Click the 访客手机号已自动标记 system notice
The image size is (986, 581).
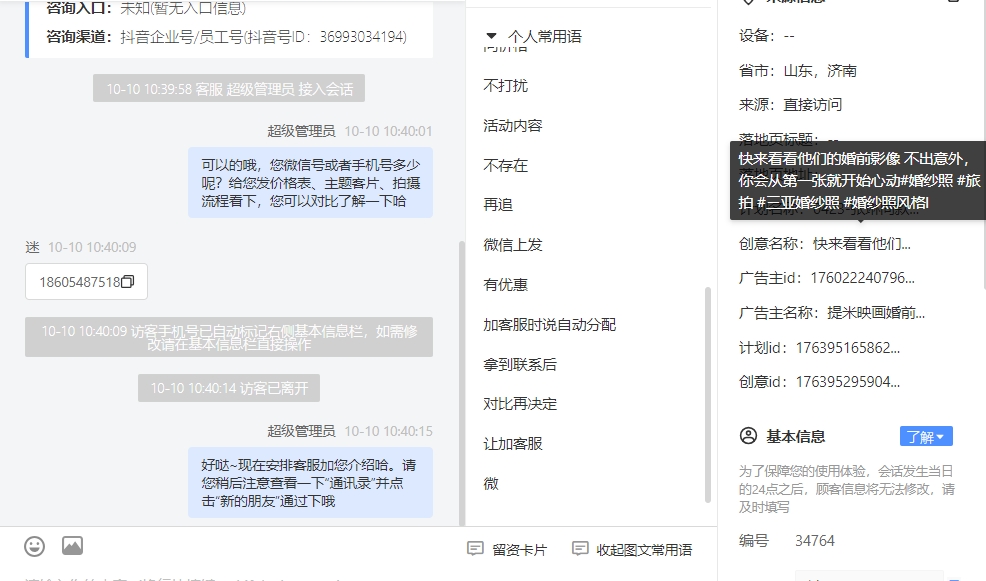pos(229,337)
